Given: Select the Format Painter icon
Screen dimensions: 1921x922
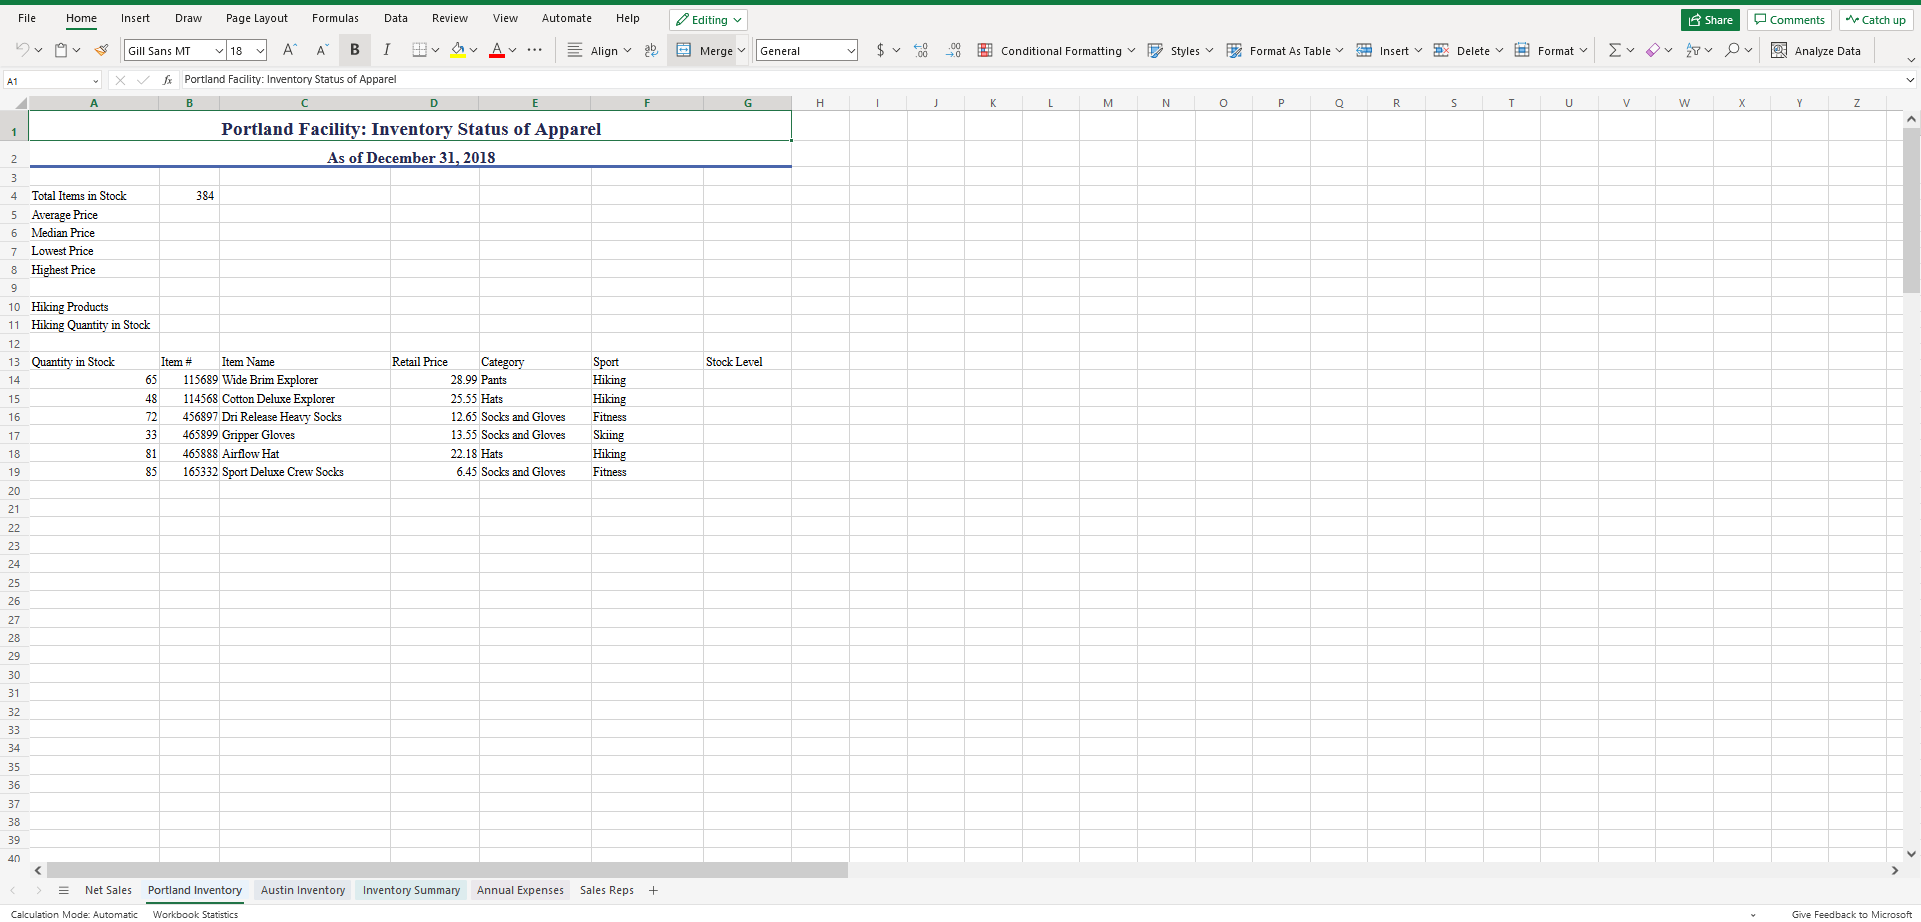Looking at the screenshot, I should [x=101, y=50].
